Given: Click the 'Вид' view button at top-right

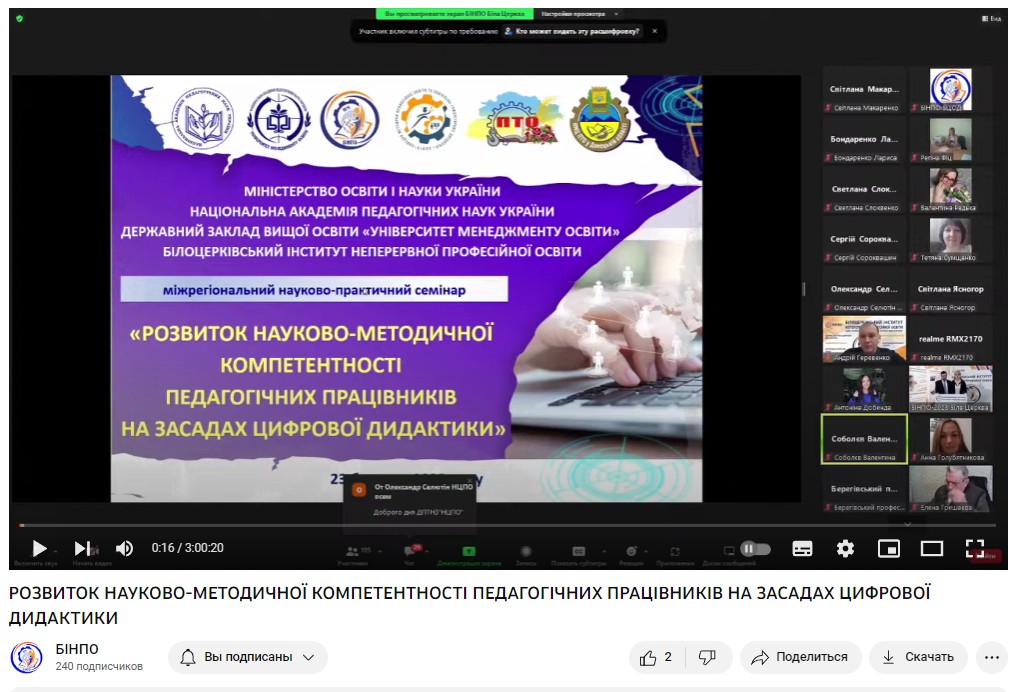Looking at the screenshot, I should (x=991, y=19).
